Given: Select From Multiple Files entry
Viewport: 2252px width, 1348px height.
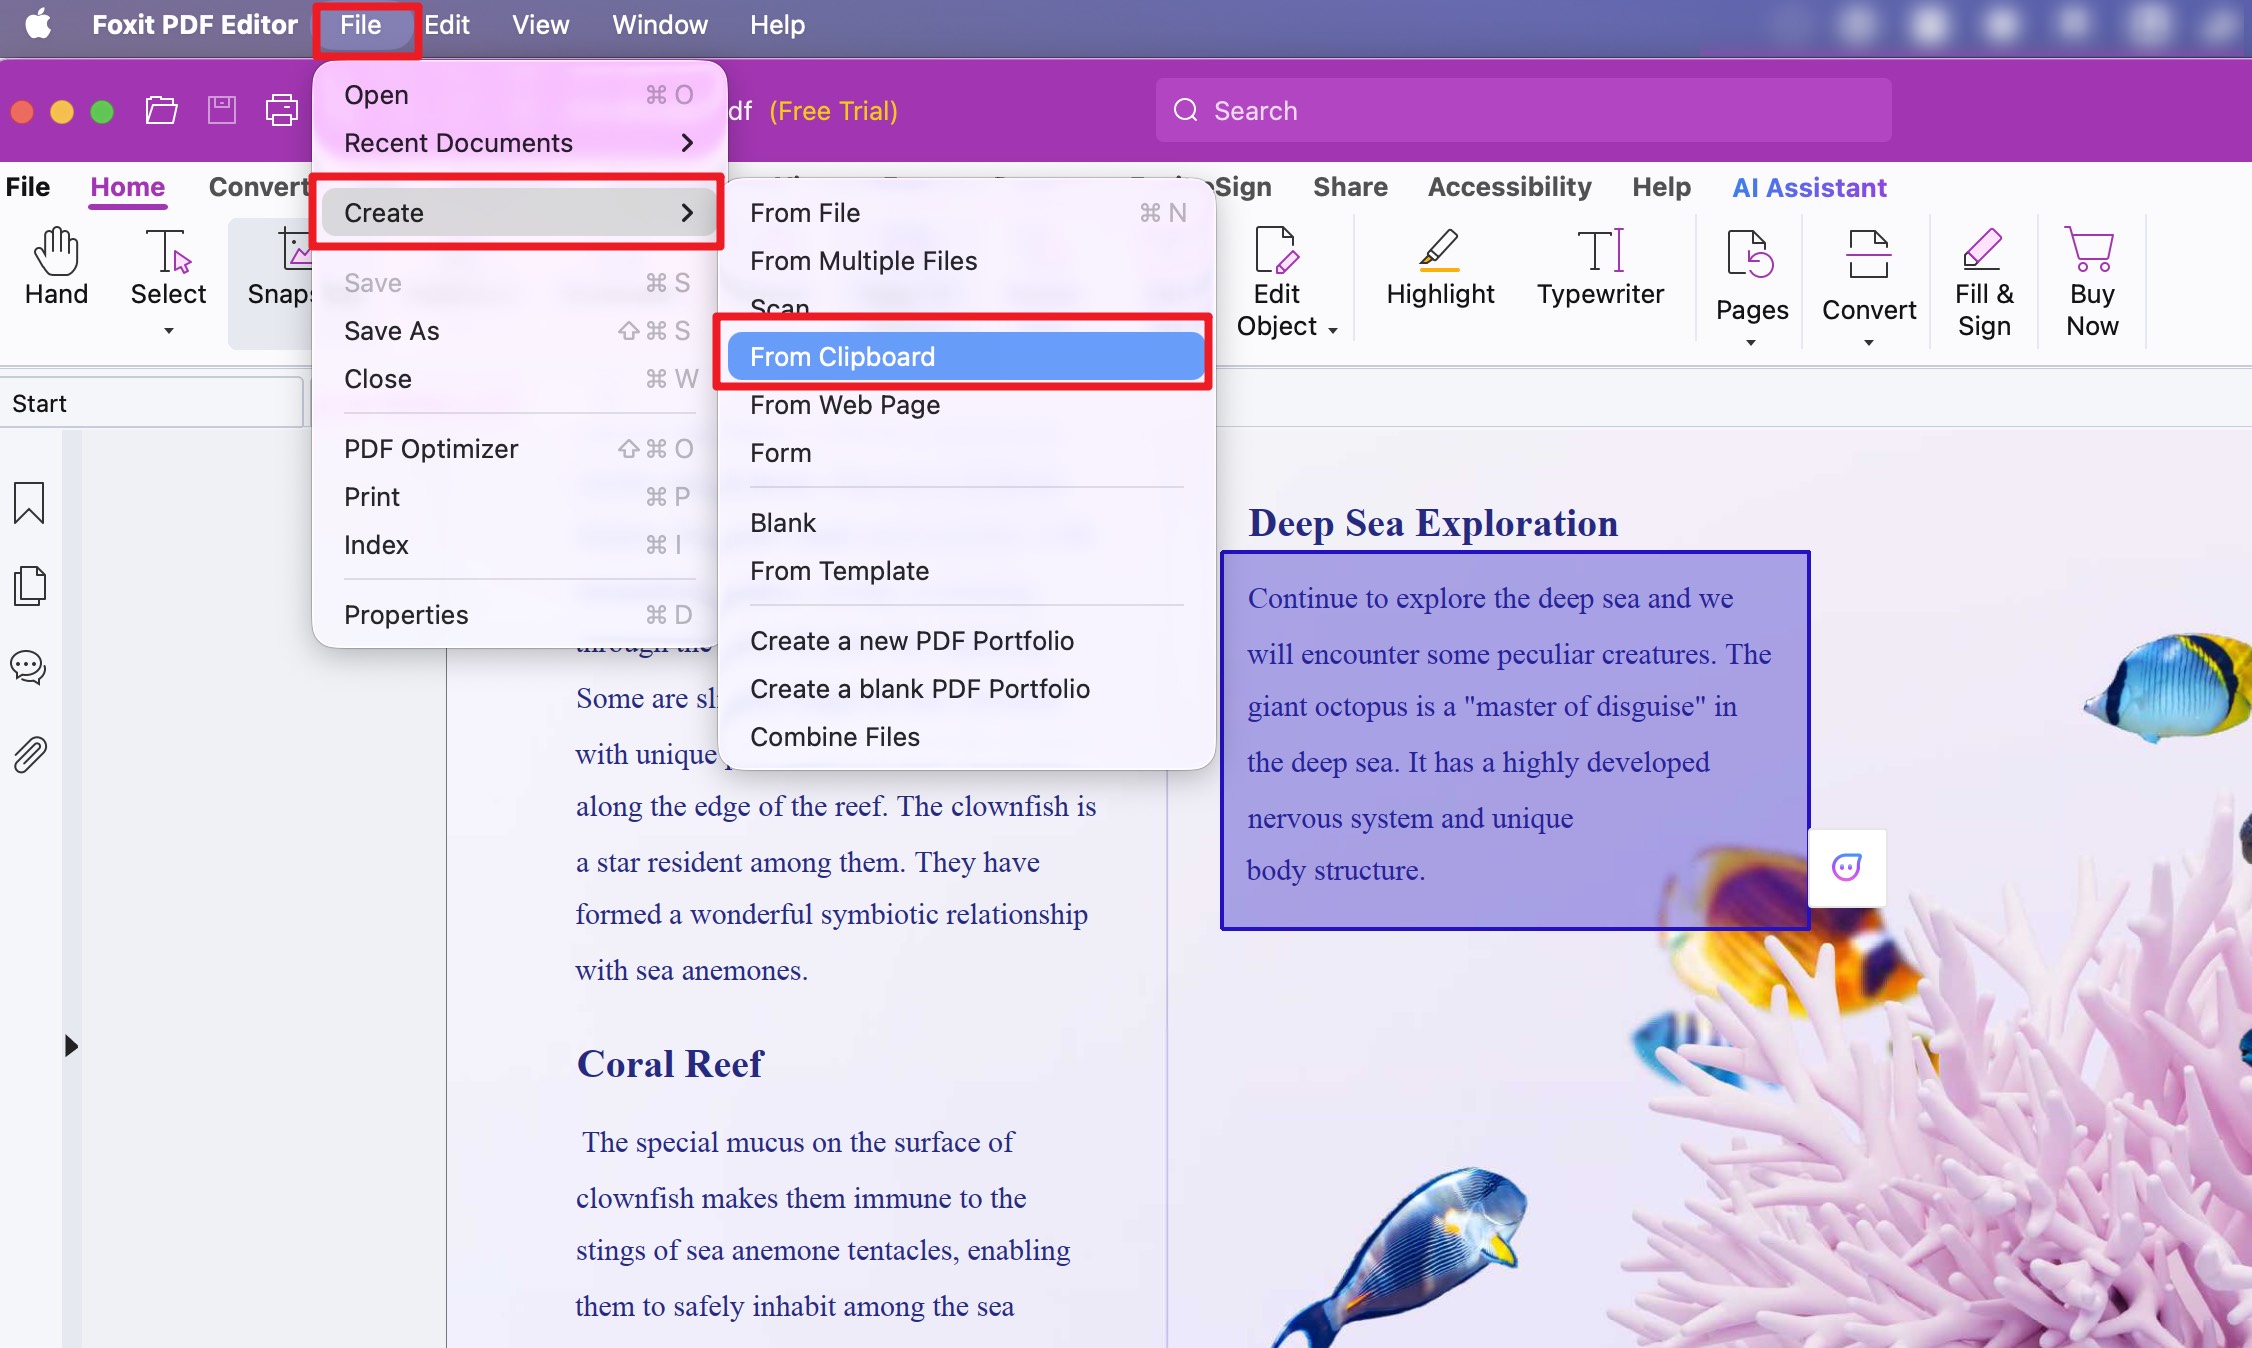Looking at the screenshot, I should pyautogui.click(x=966, y=261).
